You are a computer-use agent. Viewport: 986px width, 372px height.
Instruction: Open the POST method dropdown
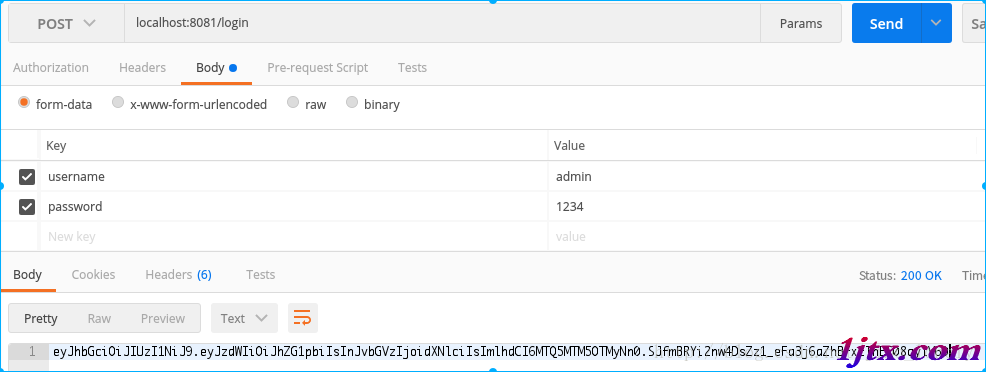[66, 23]
